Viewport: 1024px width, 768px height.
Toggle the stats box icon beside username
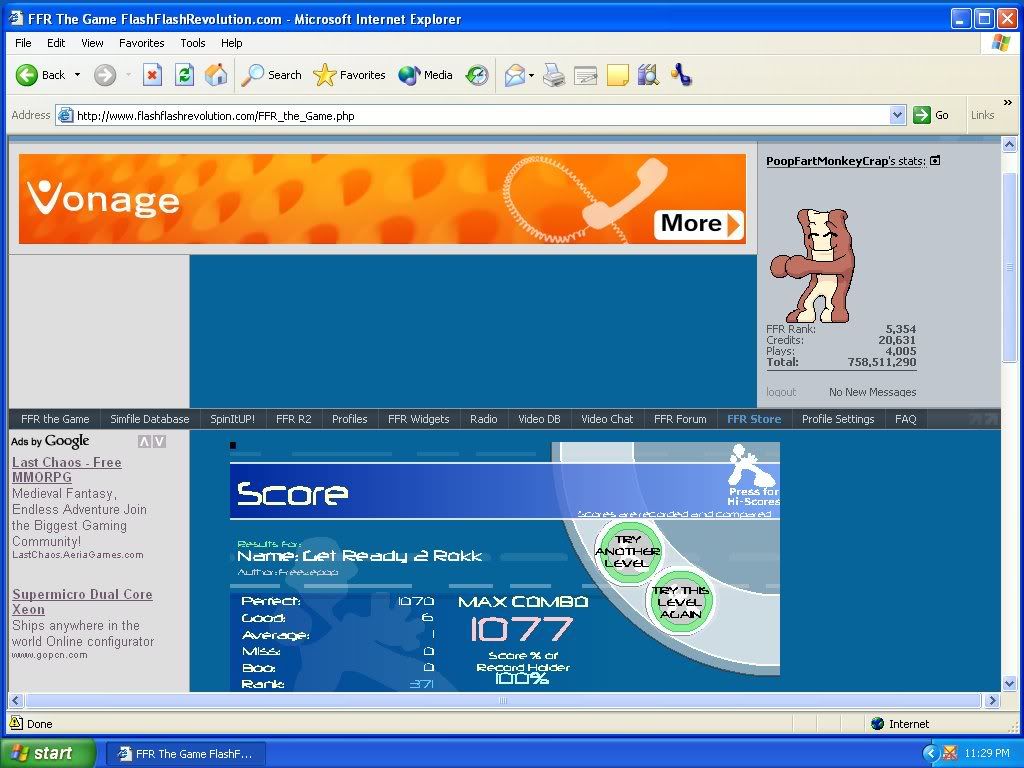coord(935,161)
